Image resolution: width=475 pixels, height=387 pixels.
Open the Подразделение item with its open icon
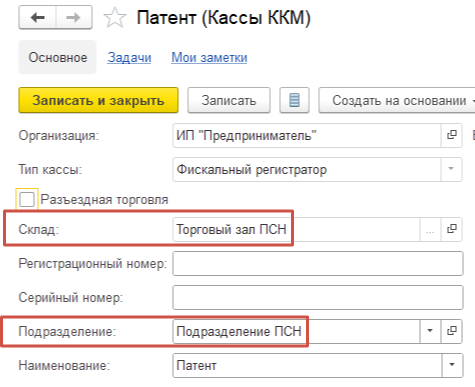[452, 331]
